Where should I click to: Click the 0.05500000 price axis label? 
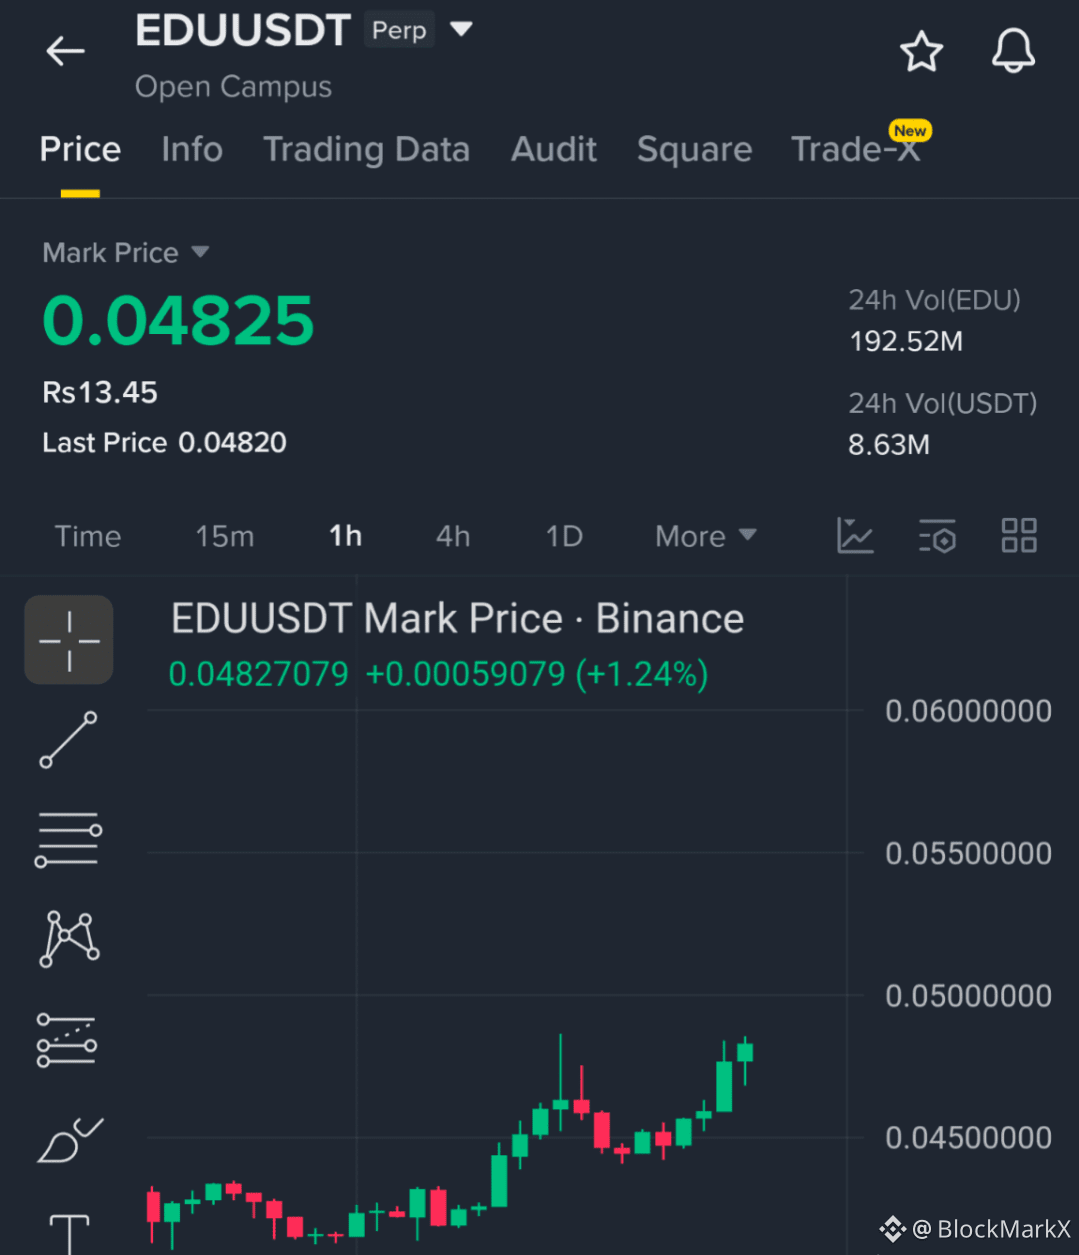(x=968, y=853)
